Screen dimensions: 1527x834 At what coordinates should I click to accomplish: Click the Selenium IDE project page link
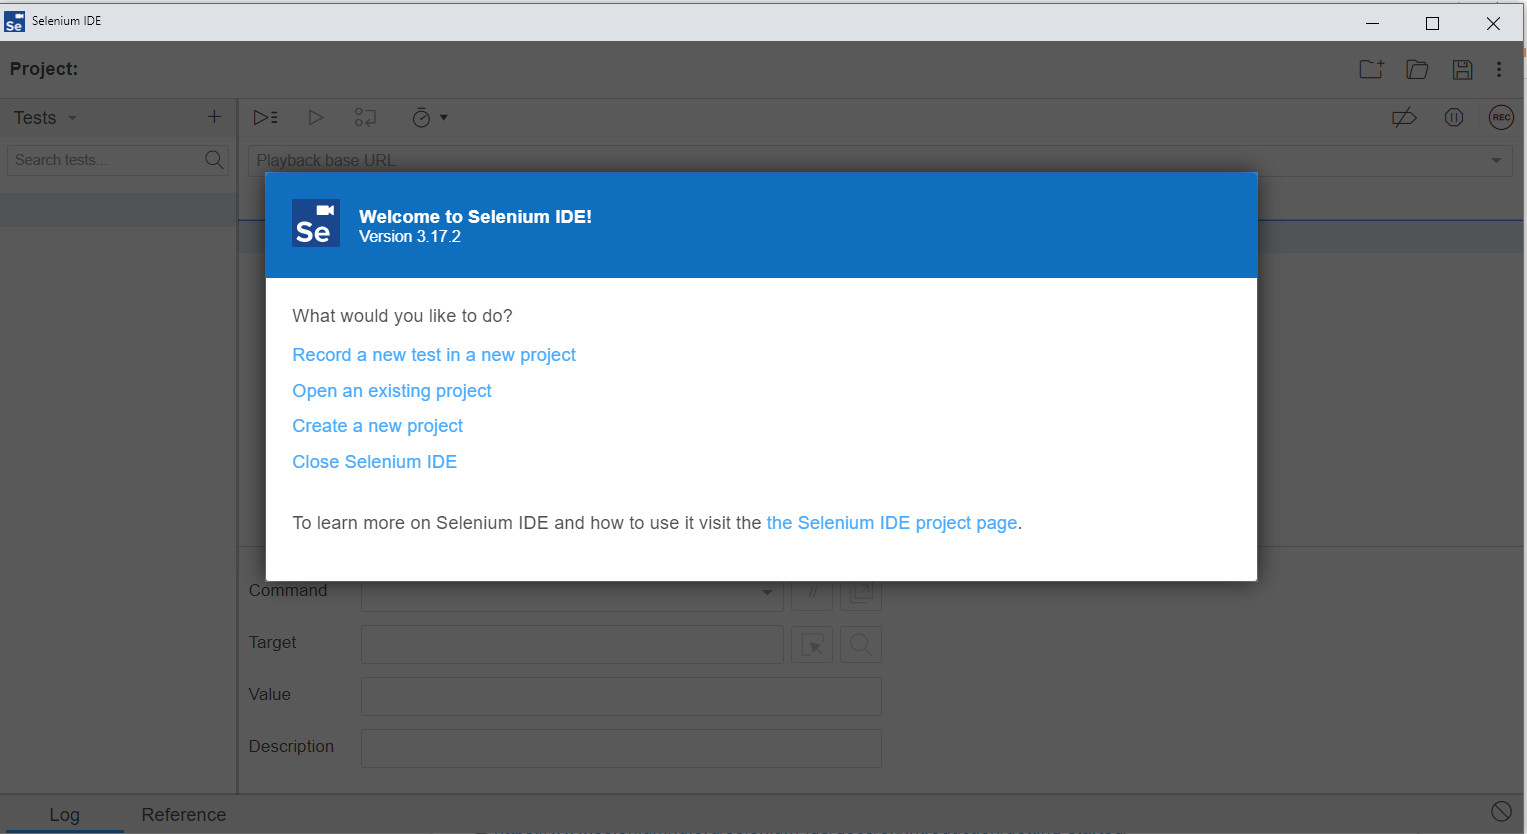tap(891, 523)
